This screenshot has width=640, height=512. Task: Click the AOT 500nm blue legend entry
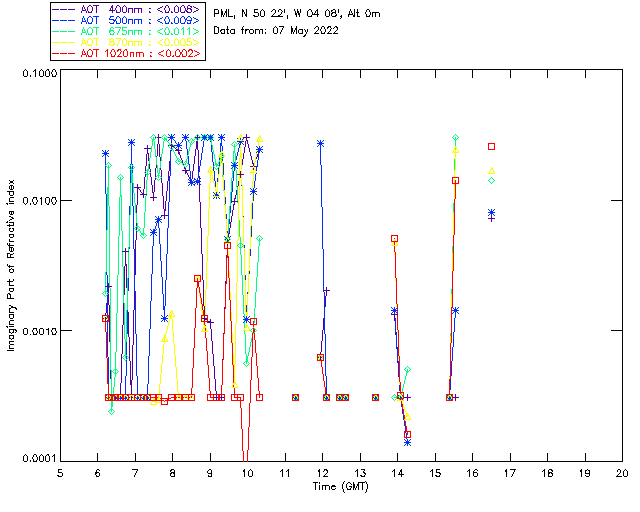[x=127, y=20]
